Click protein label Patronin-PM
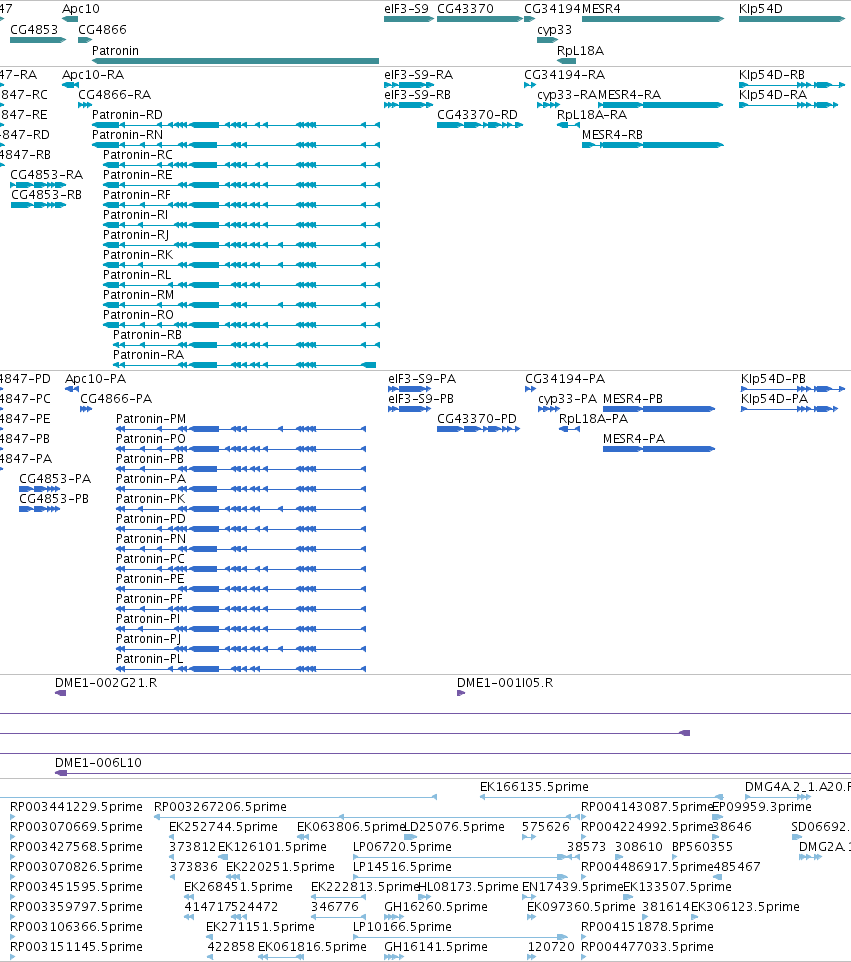Viewport: 851px width, 962px height. coord(151,419)
